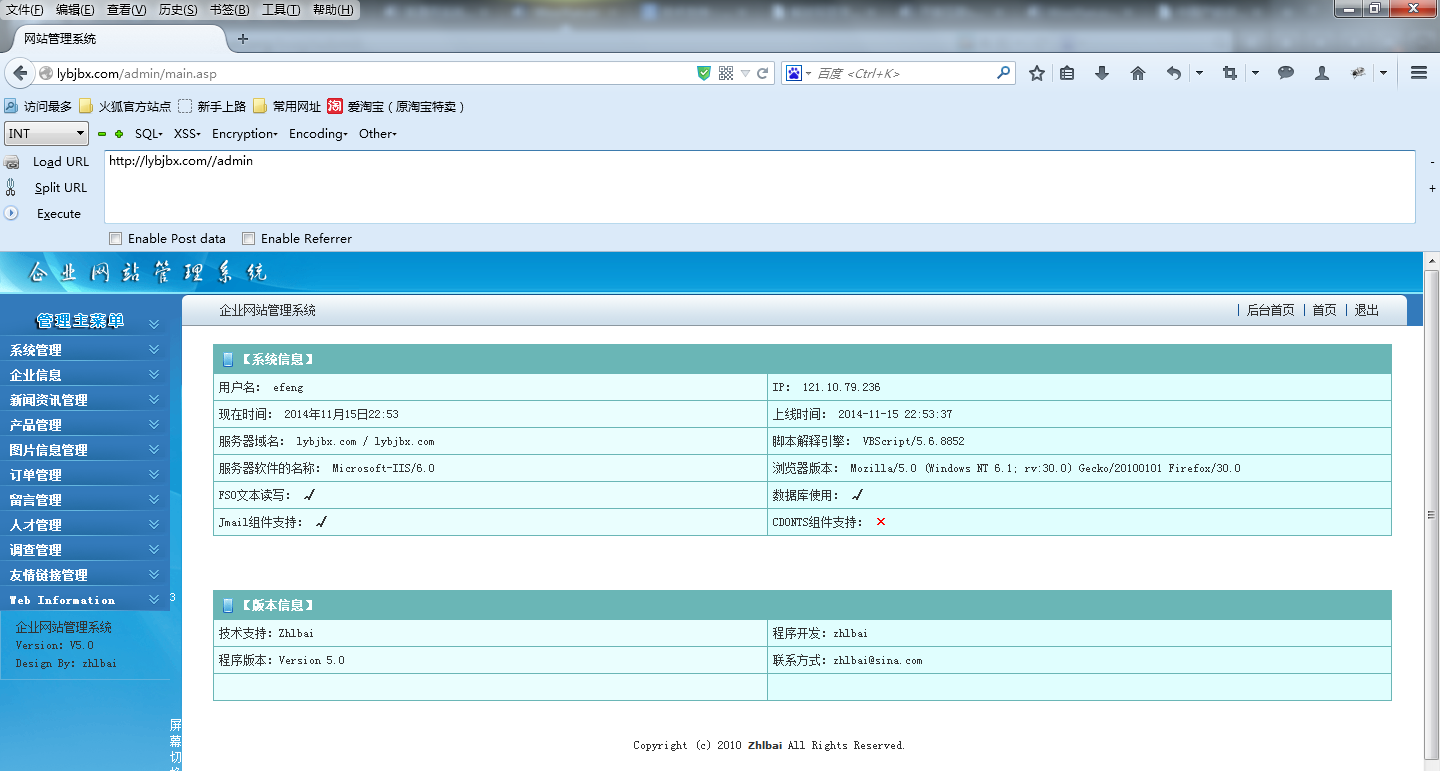Reload the page with the refresh icon
This screenshot has width=1440, height=771.
[763, 73]
